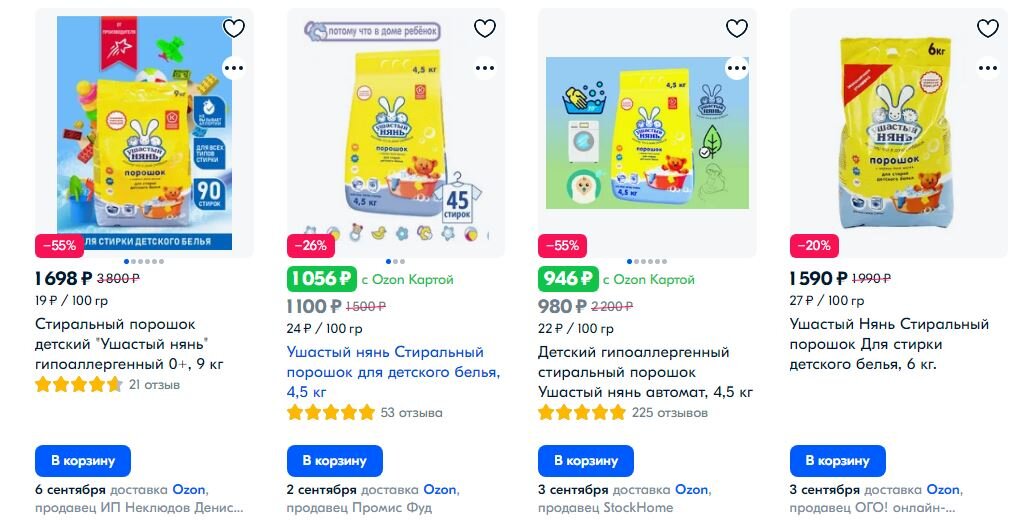Heart the 946 ₽ hypoallergenic powder
The width and height of the screenshot is (1014, 526).
(737, 28)
